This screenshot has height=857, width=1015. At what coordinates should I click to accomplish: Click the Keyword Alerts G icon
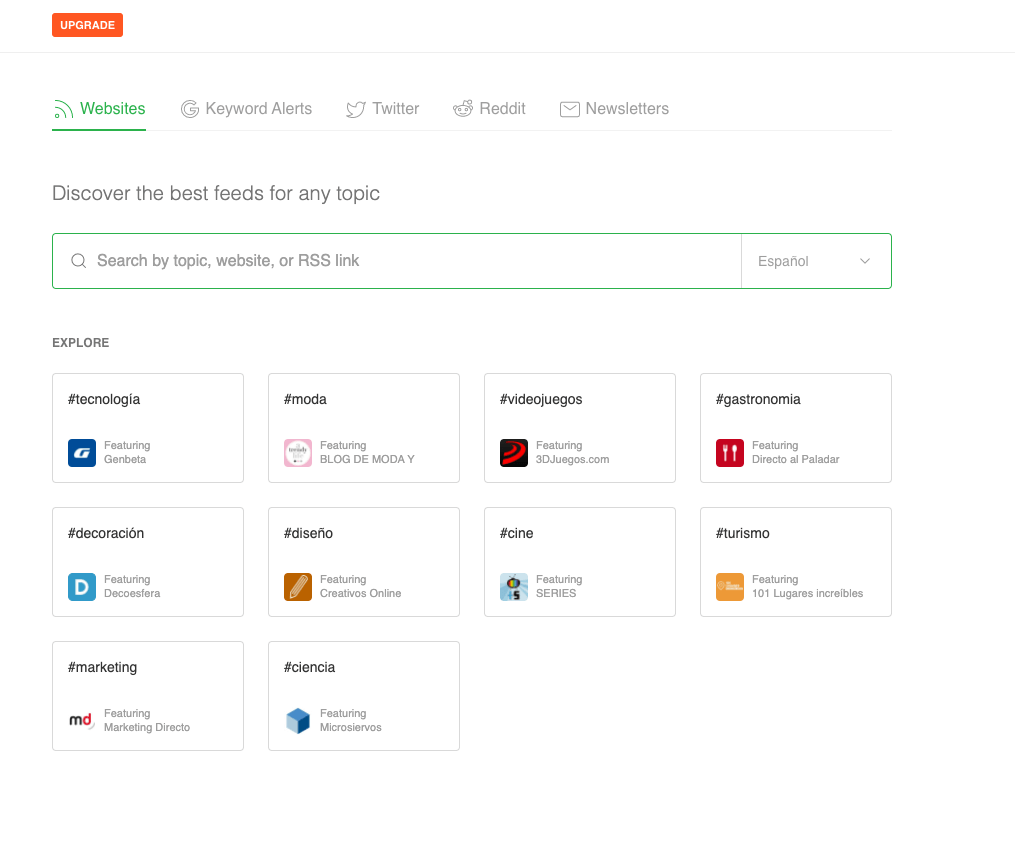click(x=190, y=108)
